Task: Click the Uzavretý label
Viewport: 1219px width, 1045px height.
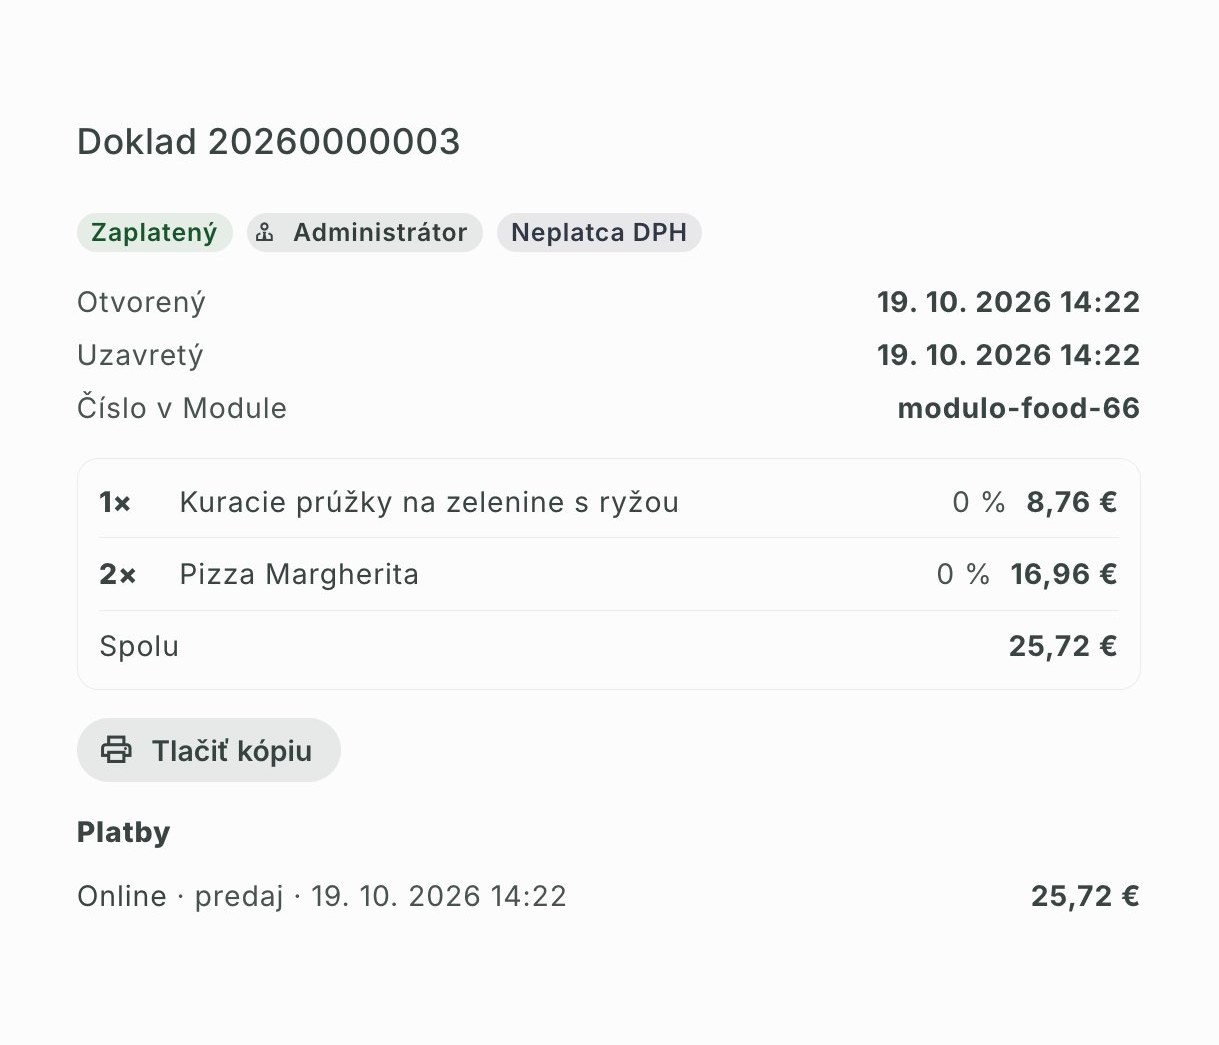Action: (140, 355)
